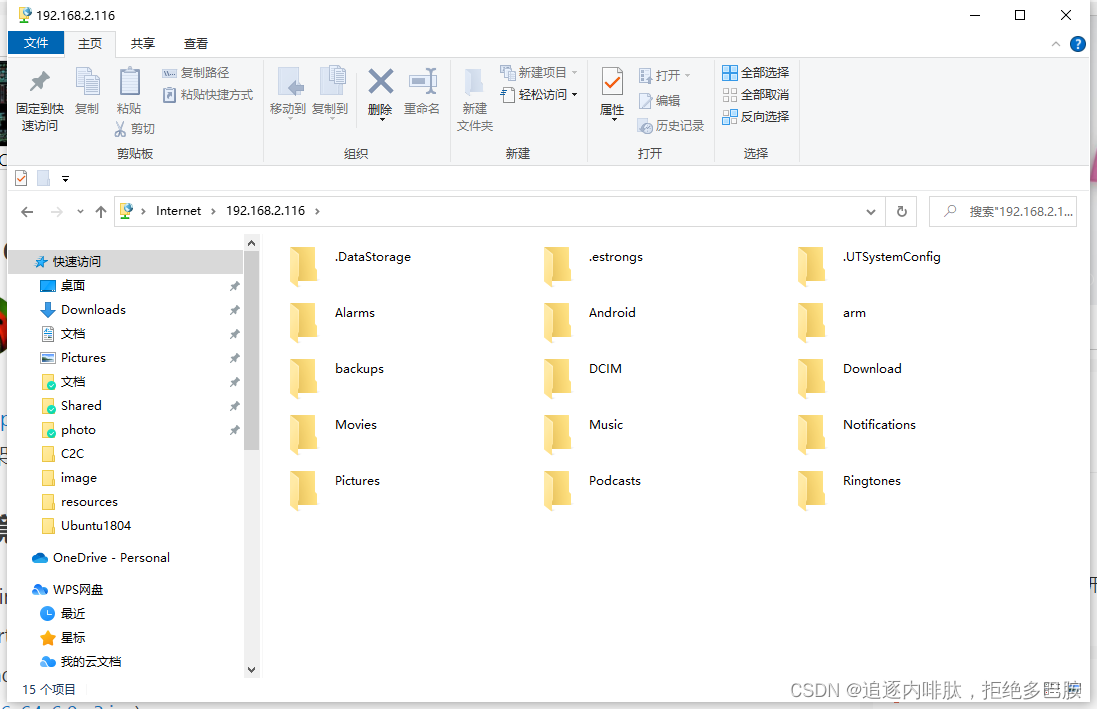
Task: Open the address bar history dropdown
Action: tap(871, 211)
